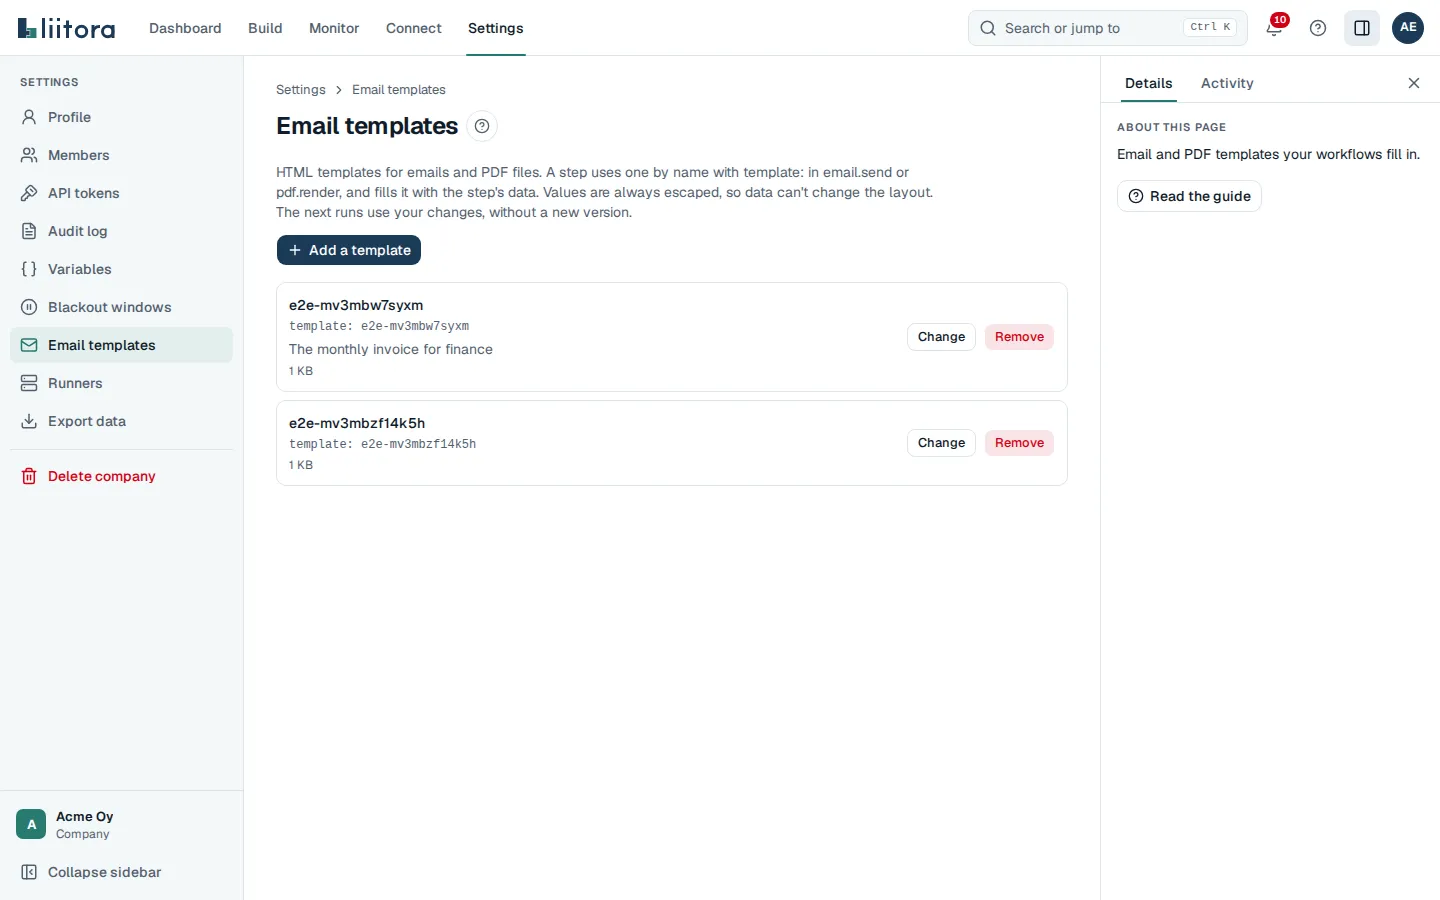Screen dimensions: 1440x900
Task: Open Variables settings
Action: [x=121, y=269]
